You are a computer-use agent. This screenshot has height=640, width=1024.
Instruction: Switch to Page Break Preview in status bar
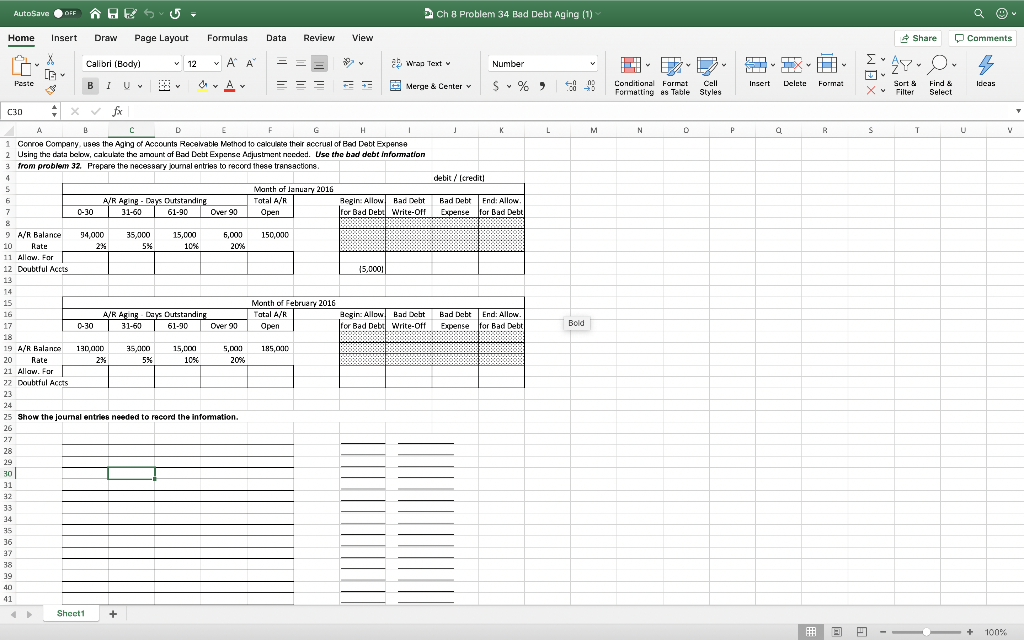click(861, 632)
